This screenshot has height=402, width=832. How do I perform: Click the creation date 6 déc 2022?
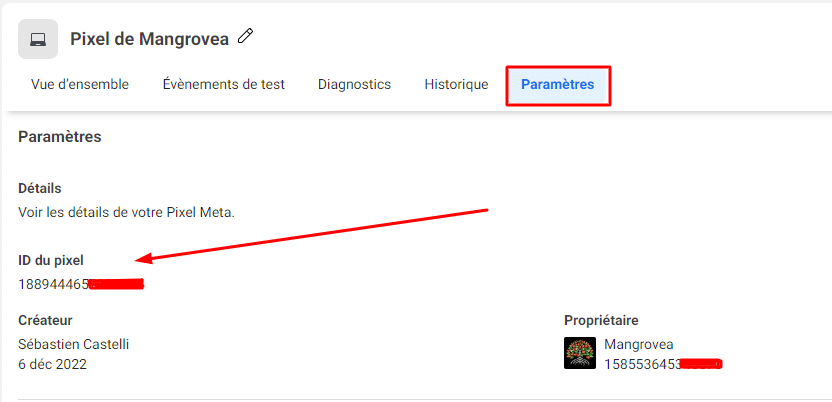point(53,364)
